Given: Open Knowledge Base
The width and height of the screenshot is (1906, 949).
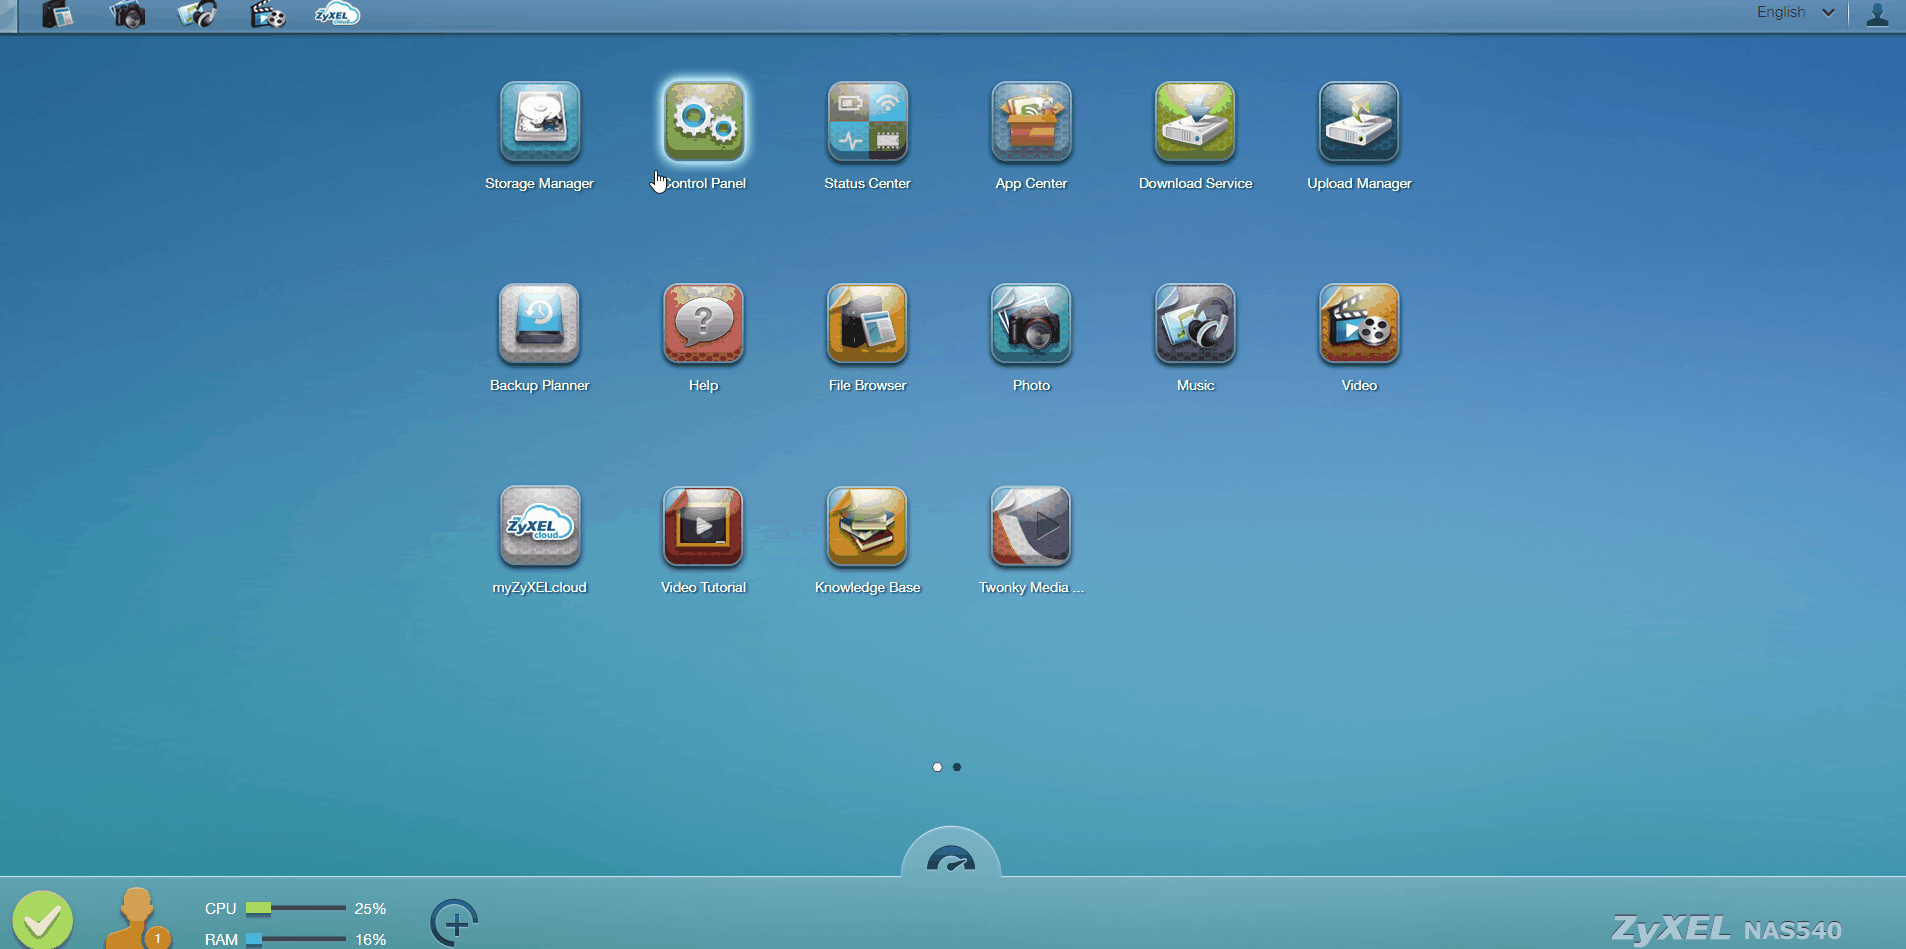Looking at the screenshot, I should 868,525.
